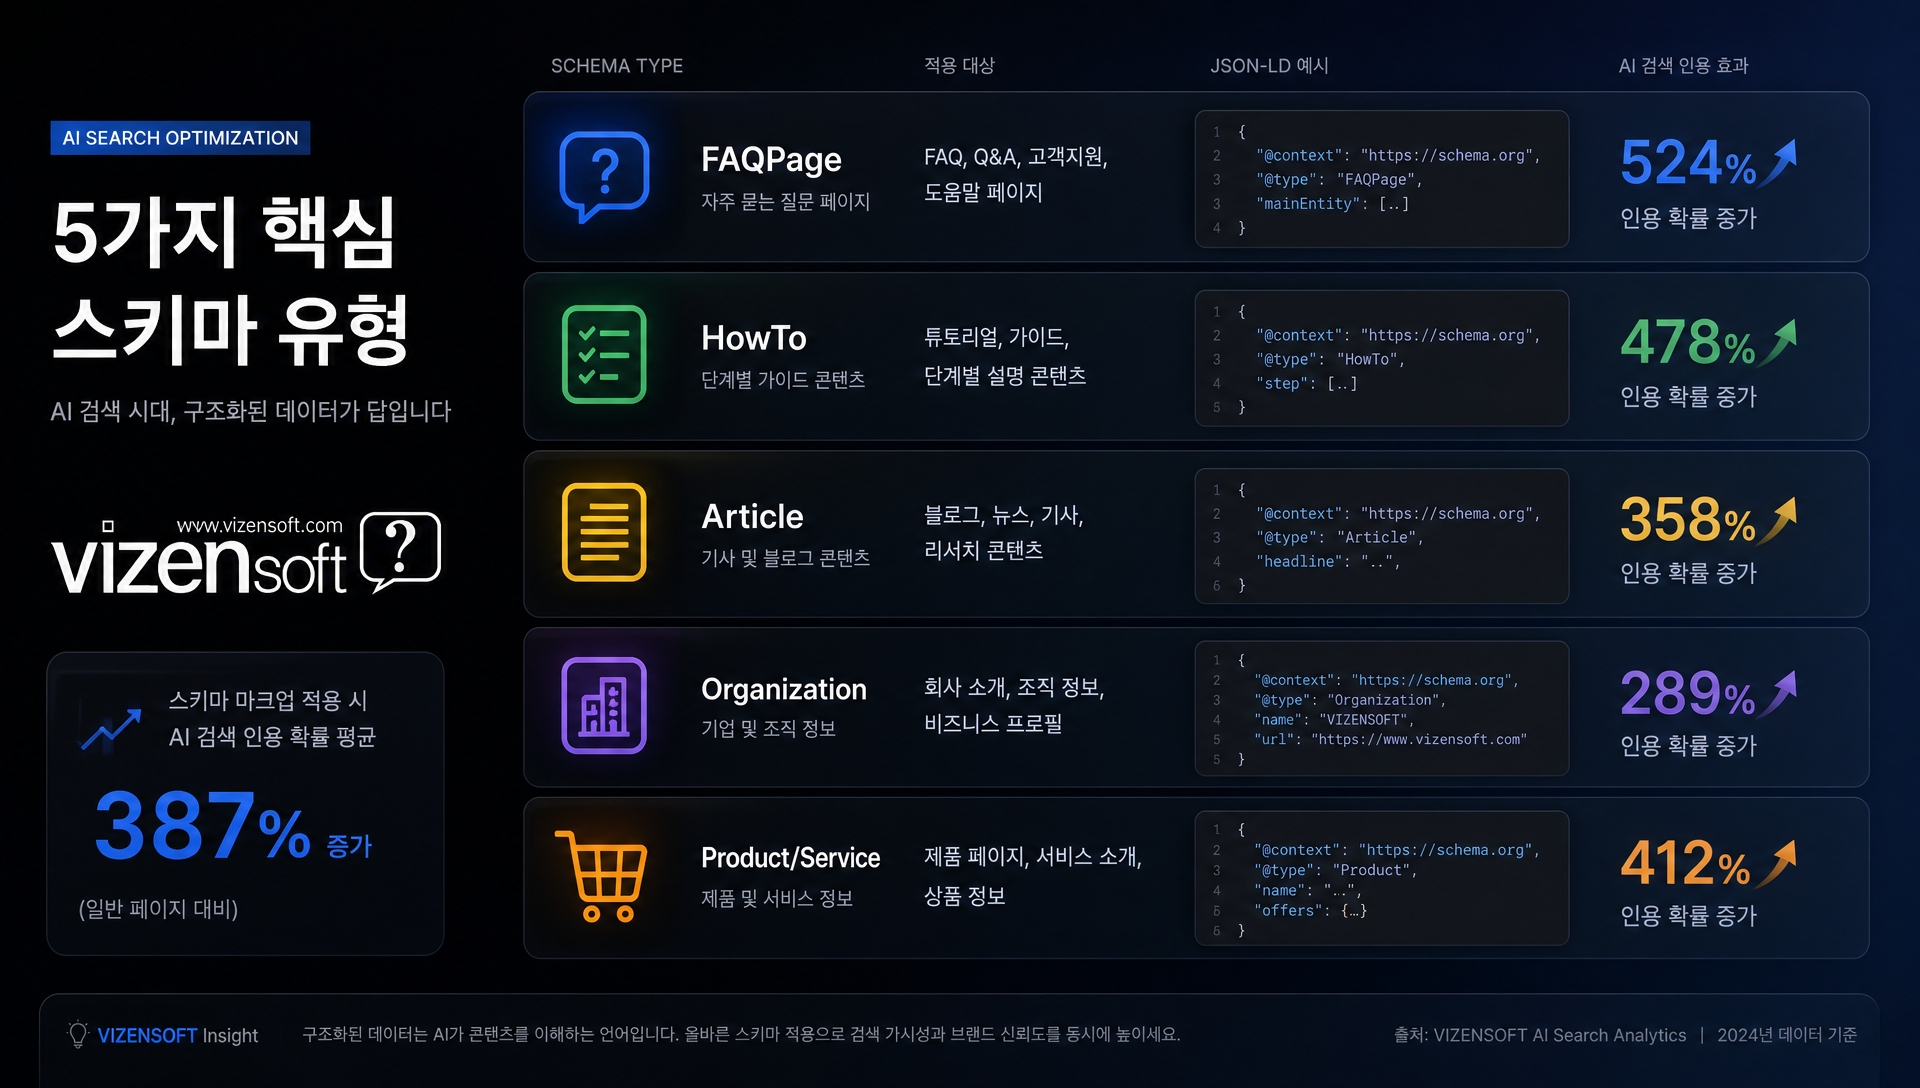Click the FAQPage title

click(771, 160)
